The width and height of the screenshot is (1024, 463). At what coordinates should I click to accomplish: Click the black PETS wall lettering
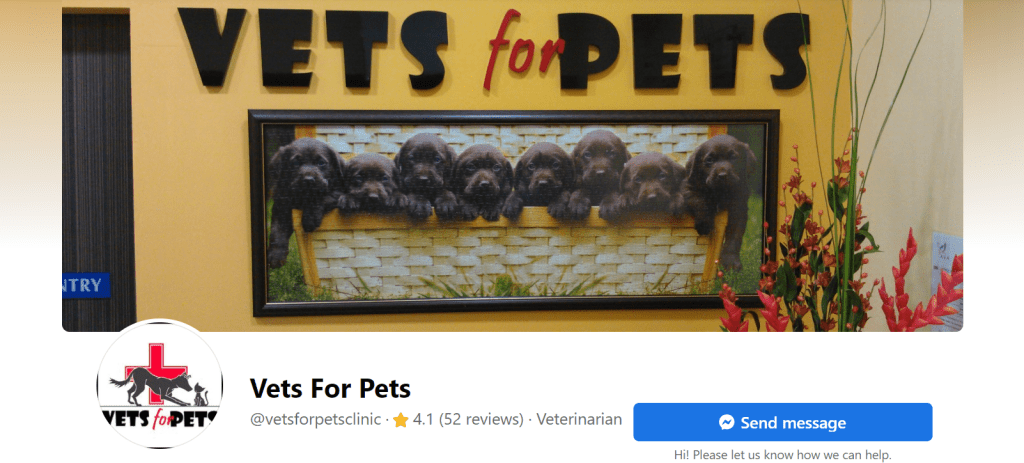pyautogui.click(x=684, y=51)
